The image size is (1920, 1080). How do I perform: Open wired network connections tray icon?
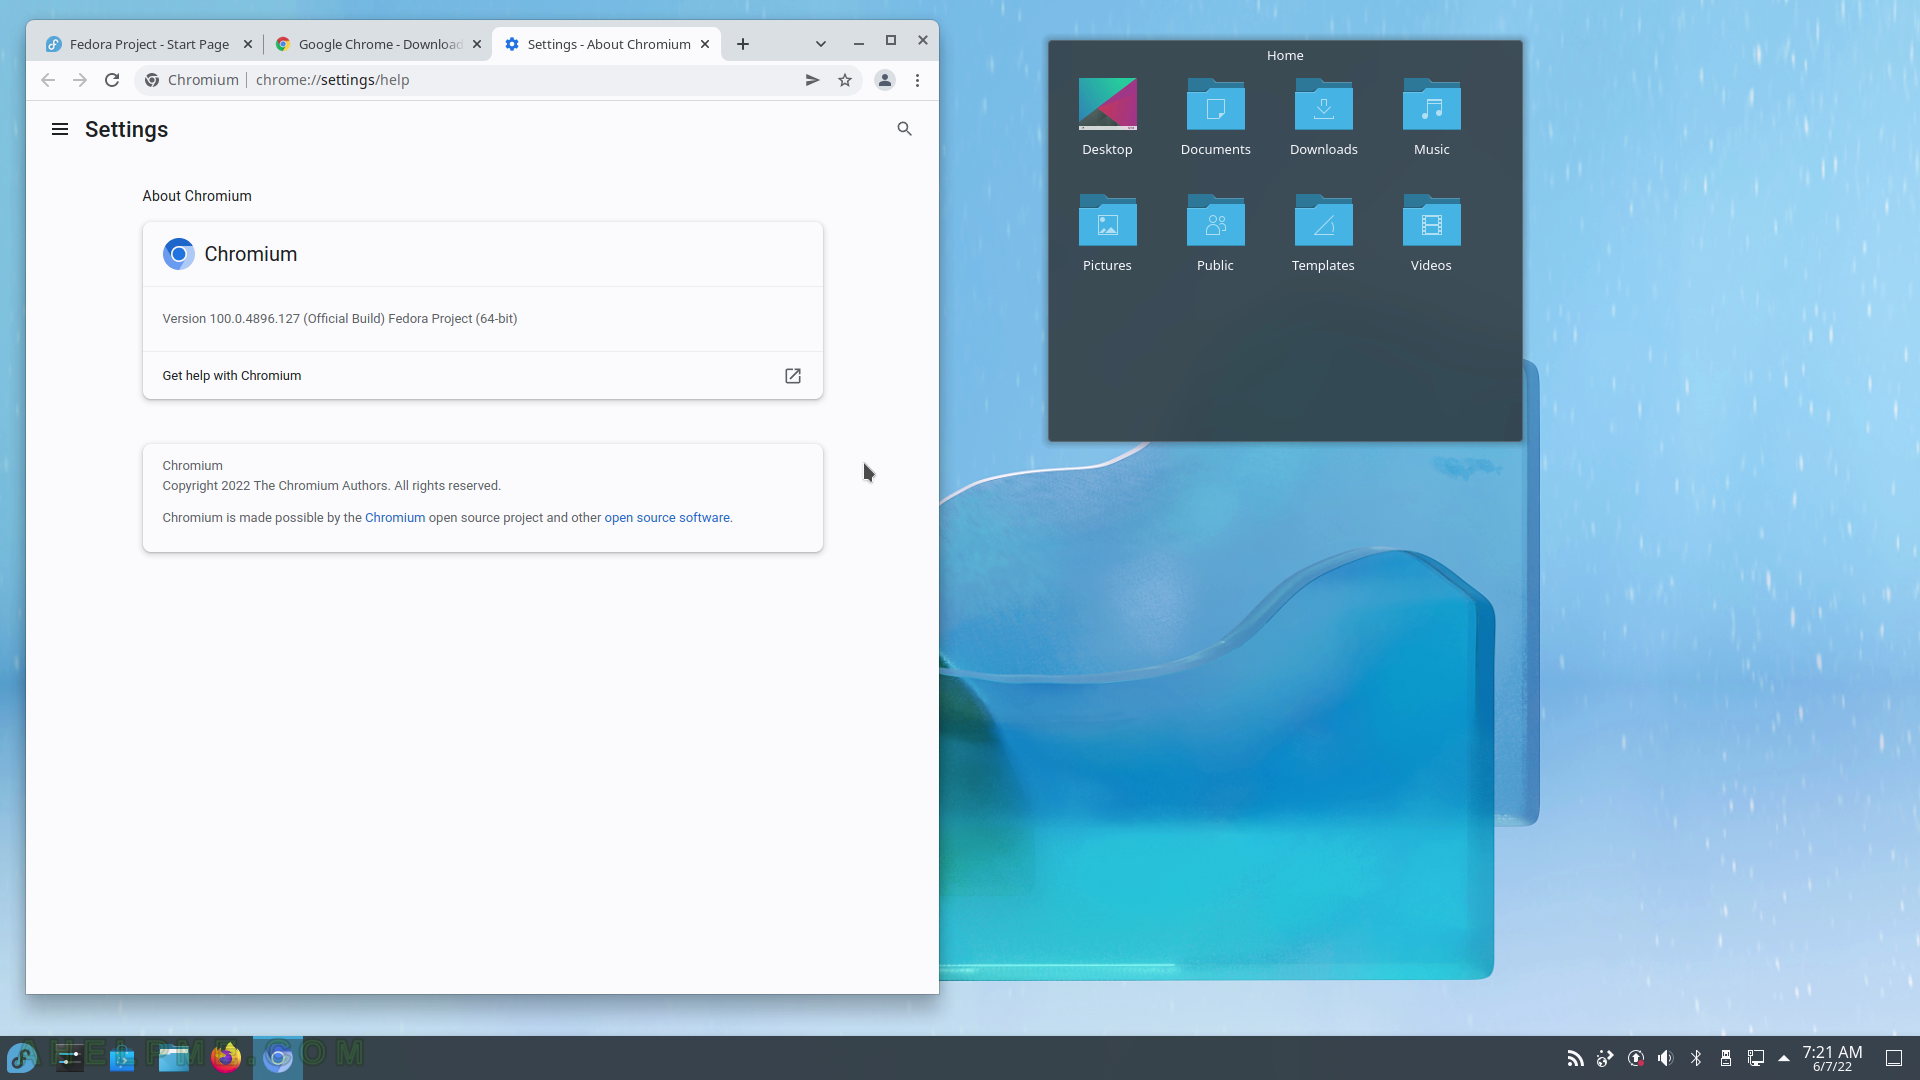1756,1058
